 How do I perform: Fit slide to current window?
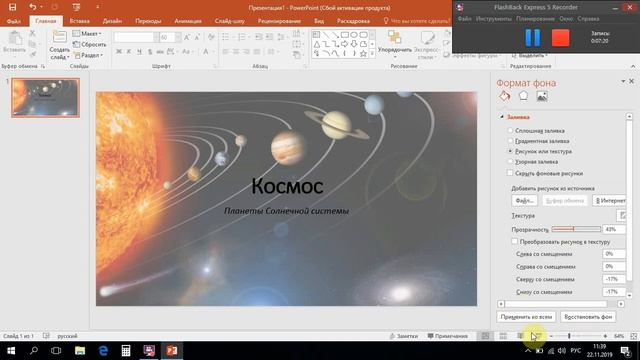coord(633,336)
